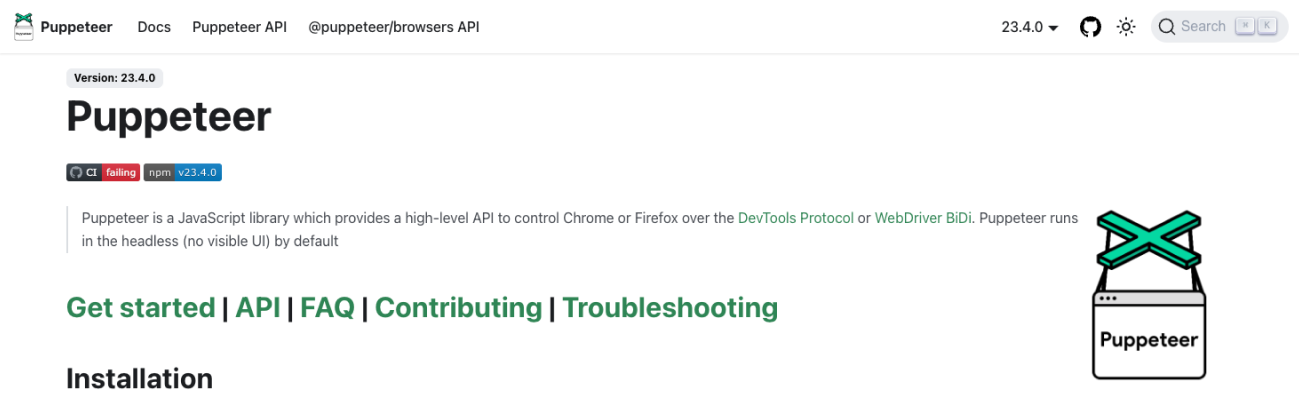Open the FAQ heading link

click(x=327, y=307)
